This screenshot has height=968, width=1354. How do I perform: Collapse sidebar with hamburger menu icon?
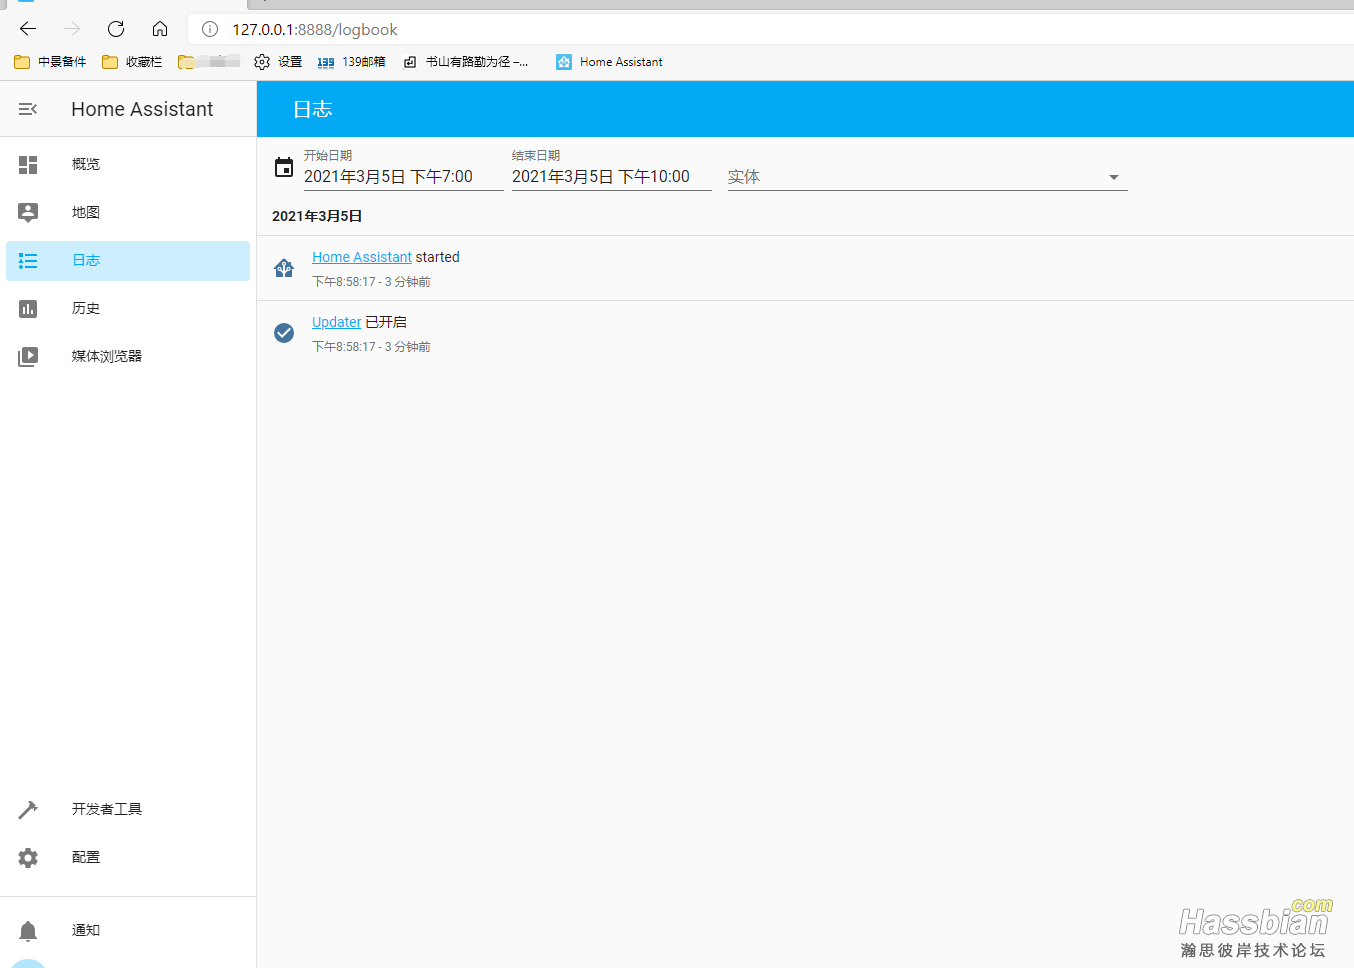28,109
